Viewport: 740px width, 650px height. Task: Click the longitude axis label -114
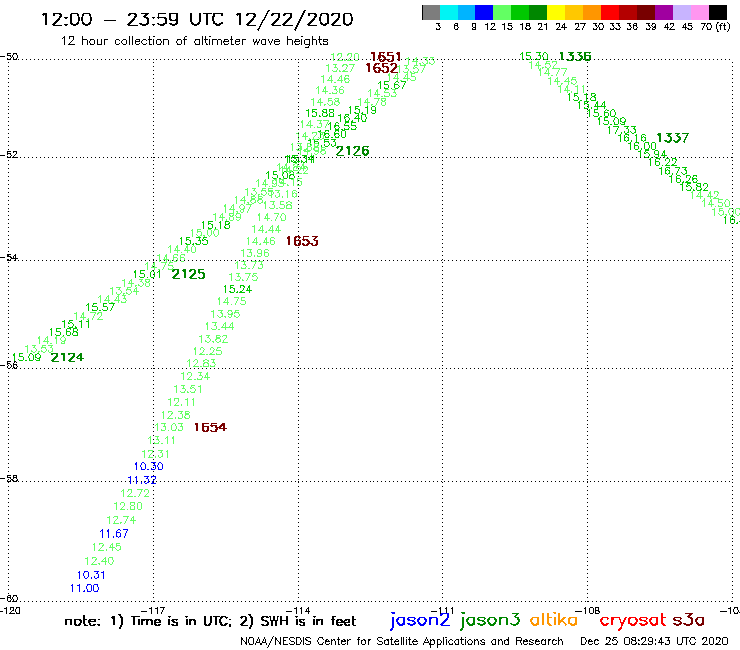click(298, 611)
